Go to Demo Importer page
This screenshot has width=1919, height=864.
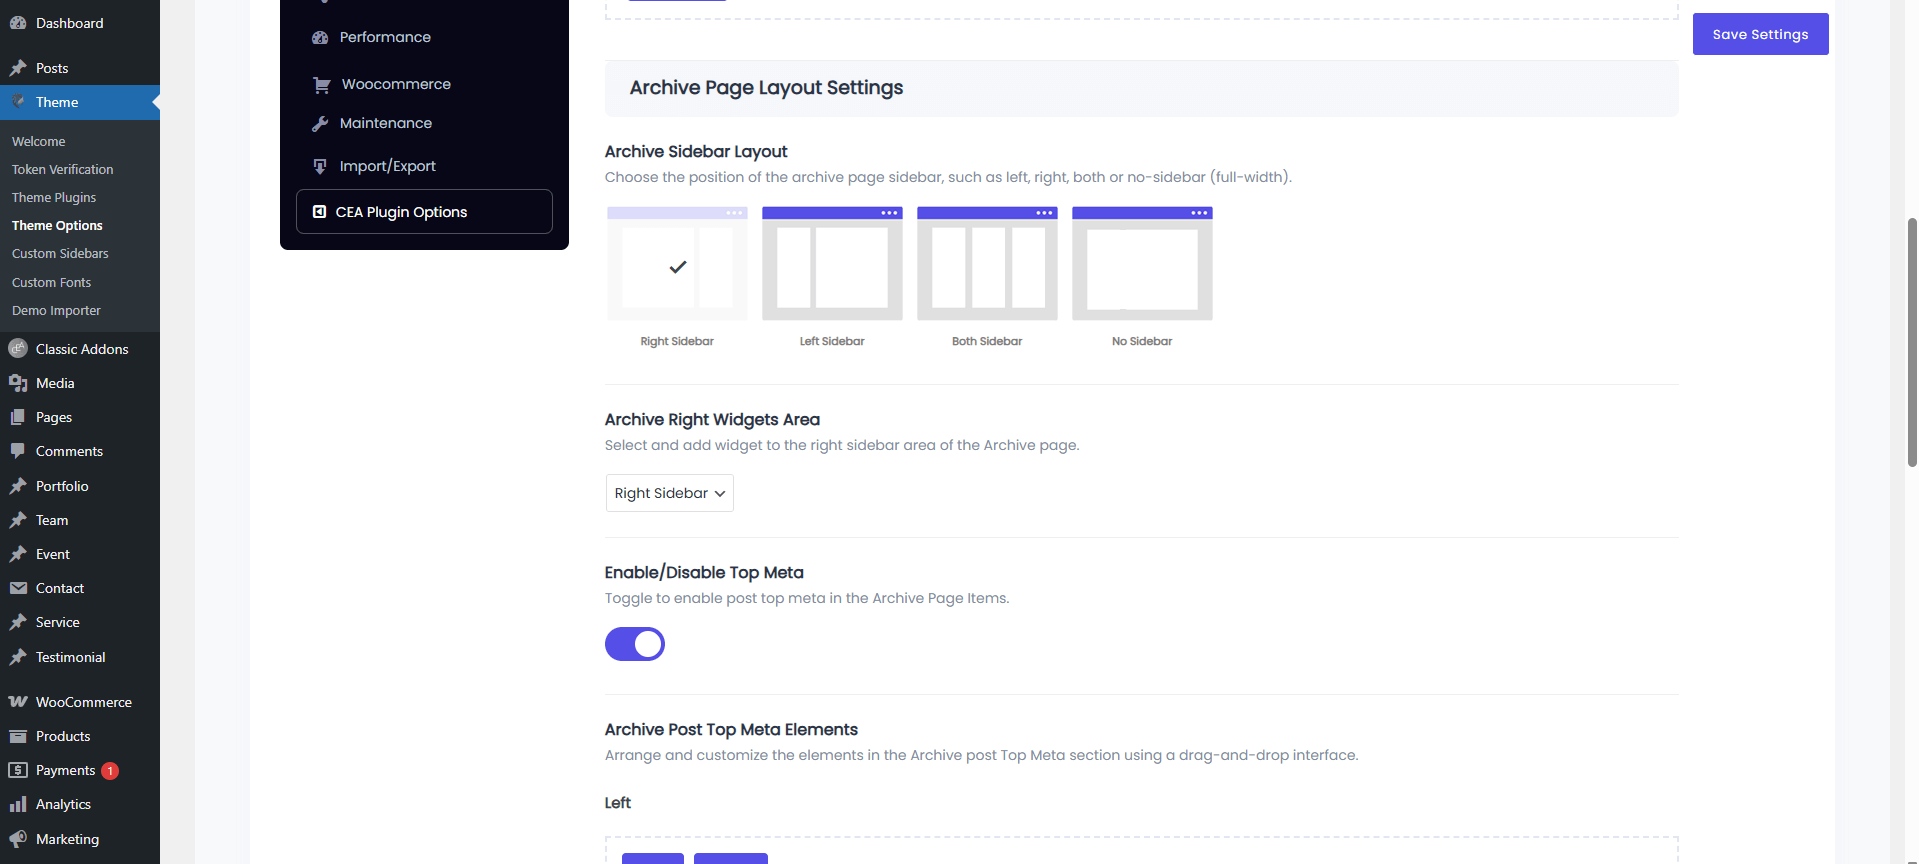click(56, 311)
